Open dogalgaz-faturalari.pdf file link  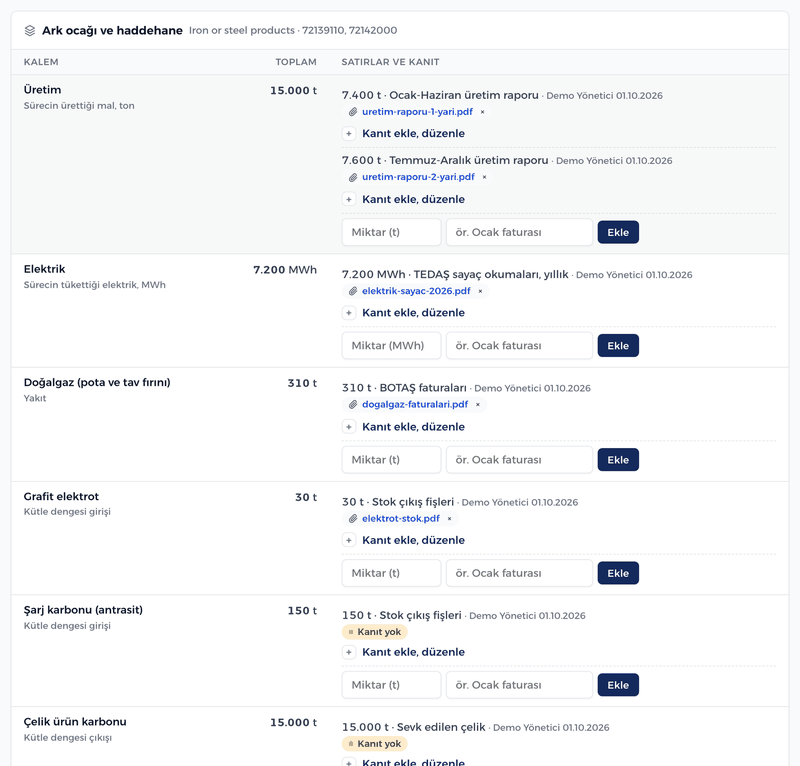point(415,405)
